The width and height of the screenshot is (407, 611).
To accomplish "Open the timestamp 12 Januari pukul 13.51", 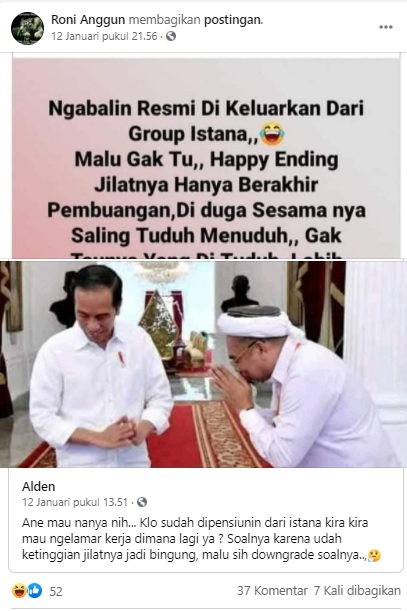I will coord(75,502).
